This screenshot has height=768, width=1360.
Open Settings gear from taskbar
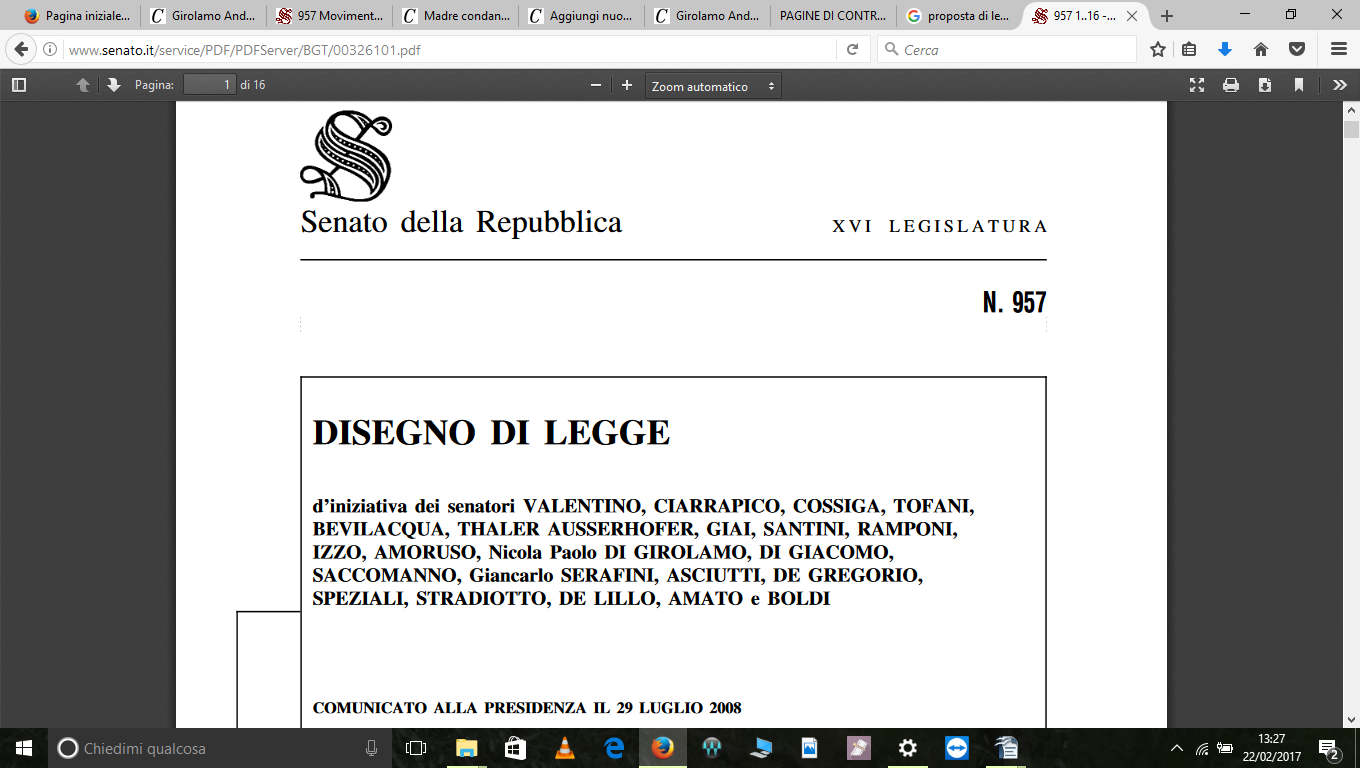(x=908, y=748)
